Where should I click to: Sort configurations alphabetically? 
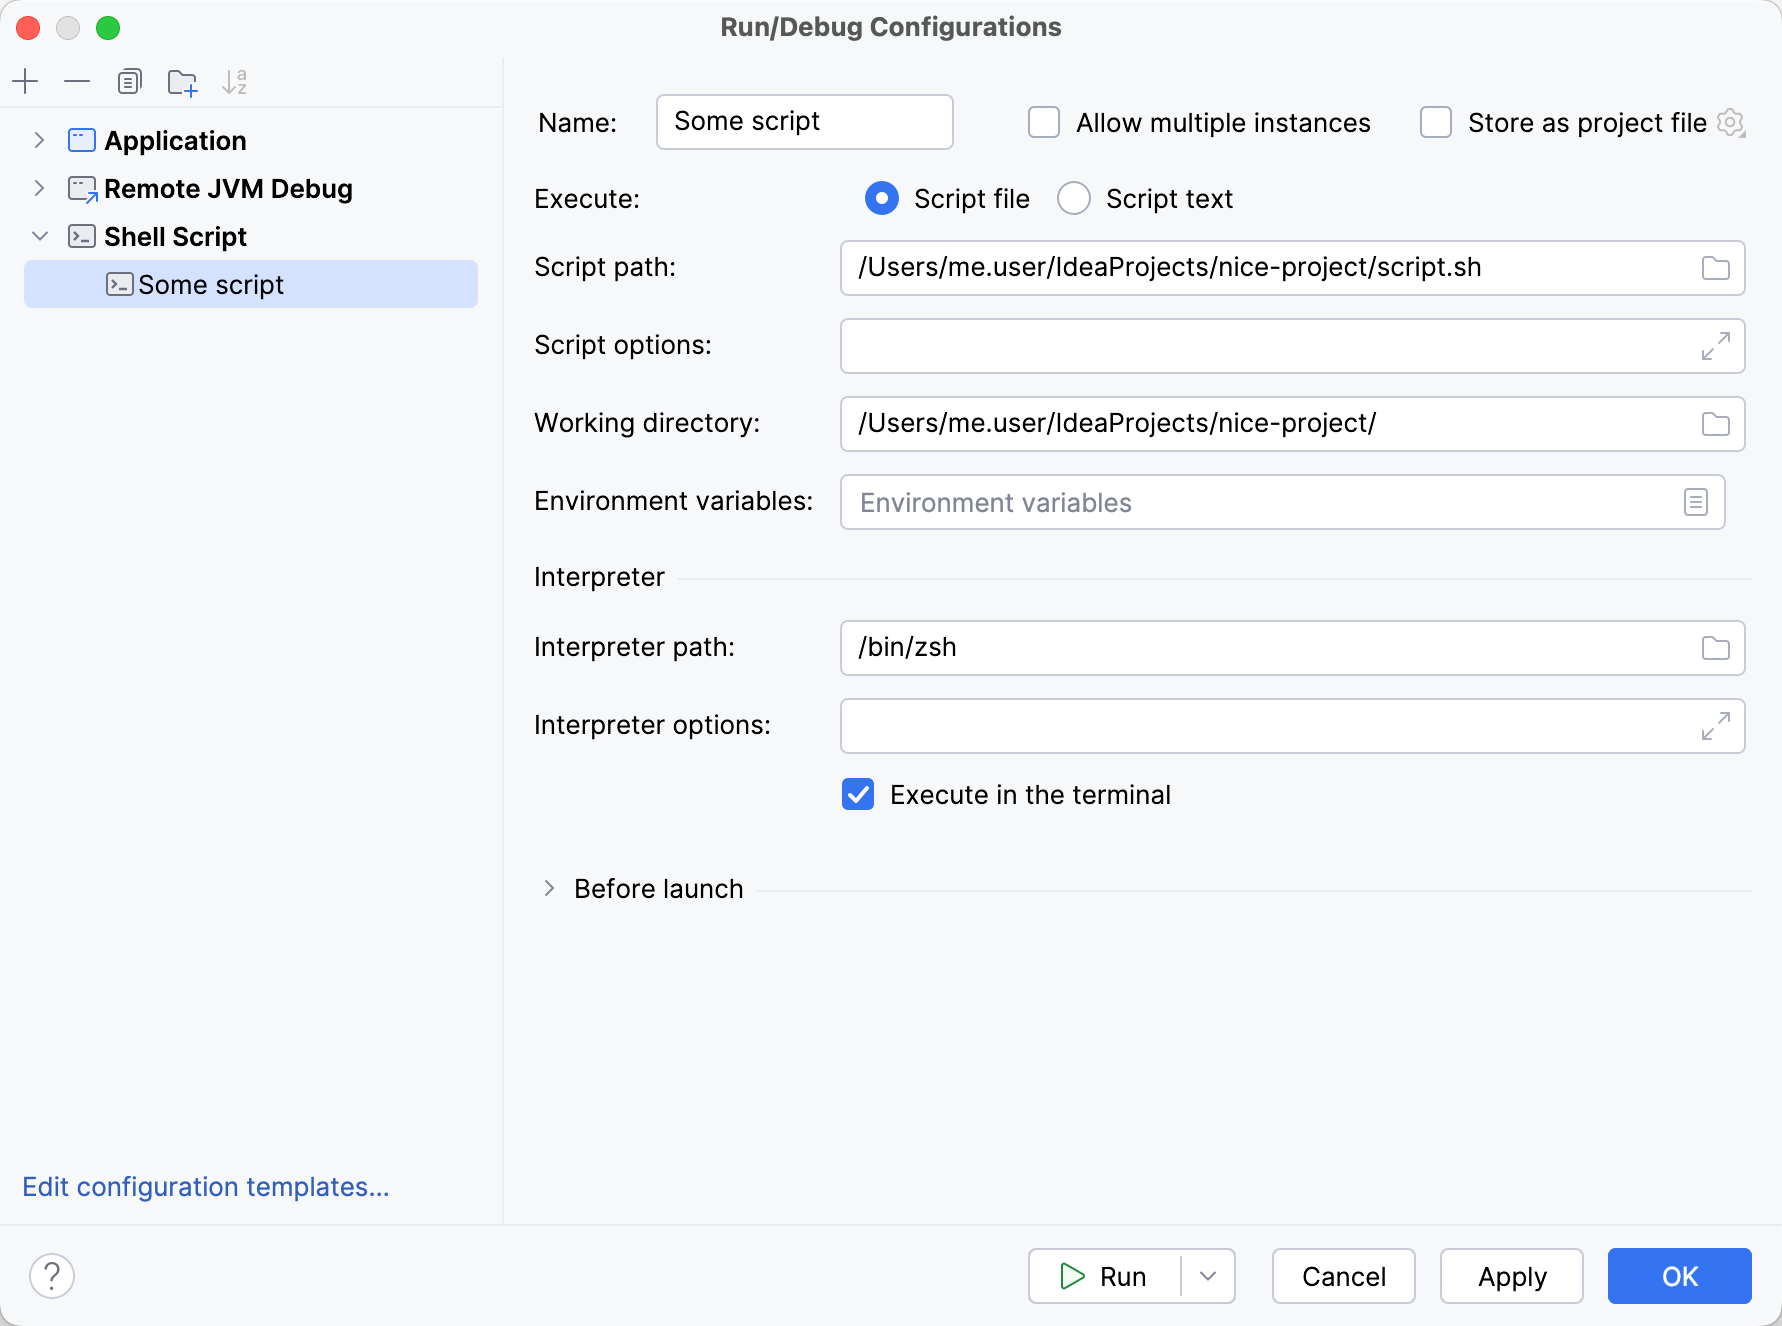[x=235, y=81]
